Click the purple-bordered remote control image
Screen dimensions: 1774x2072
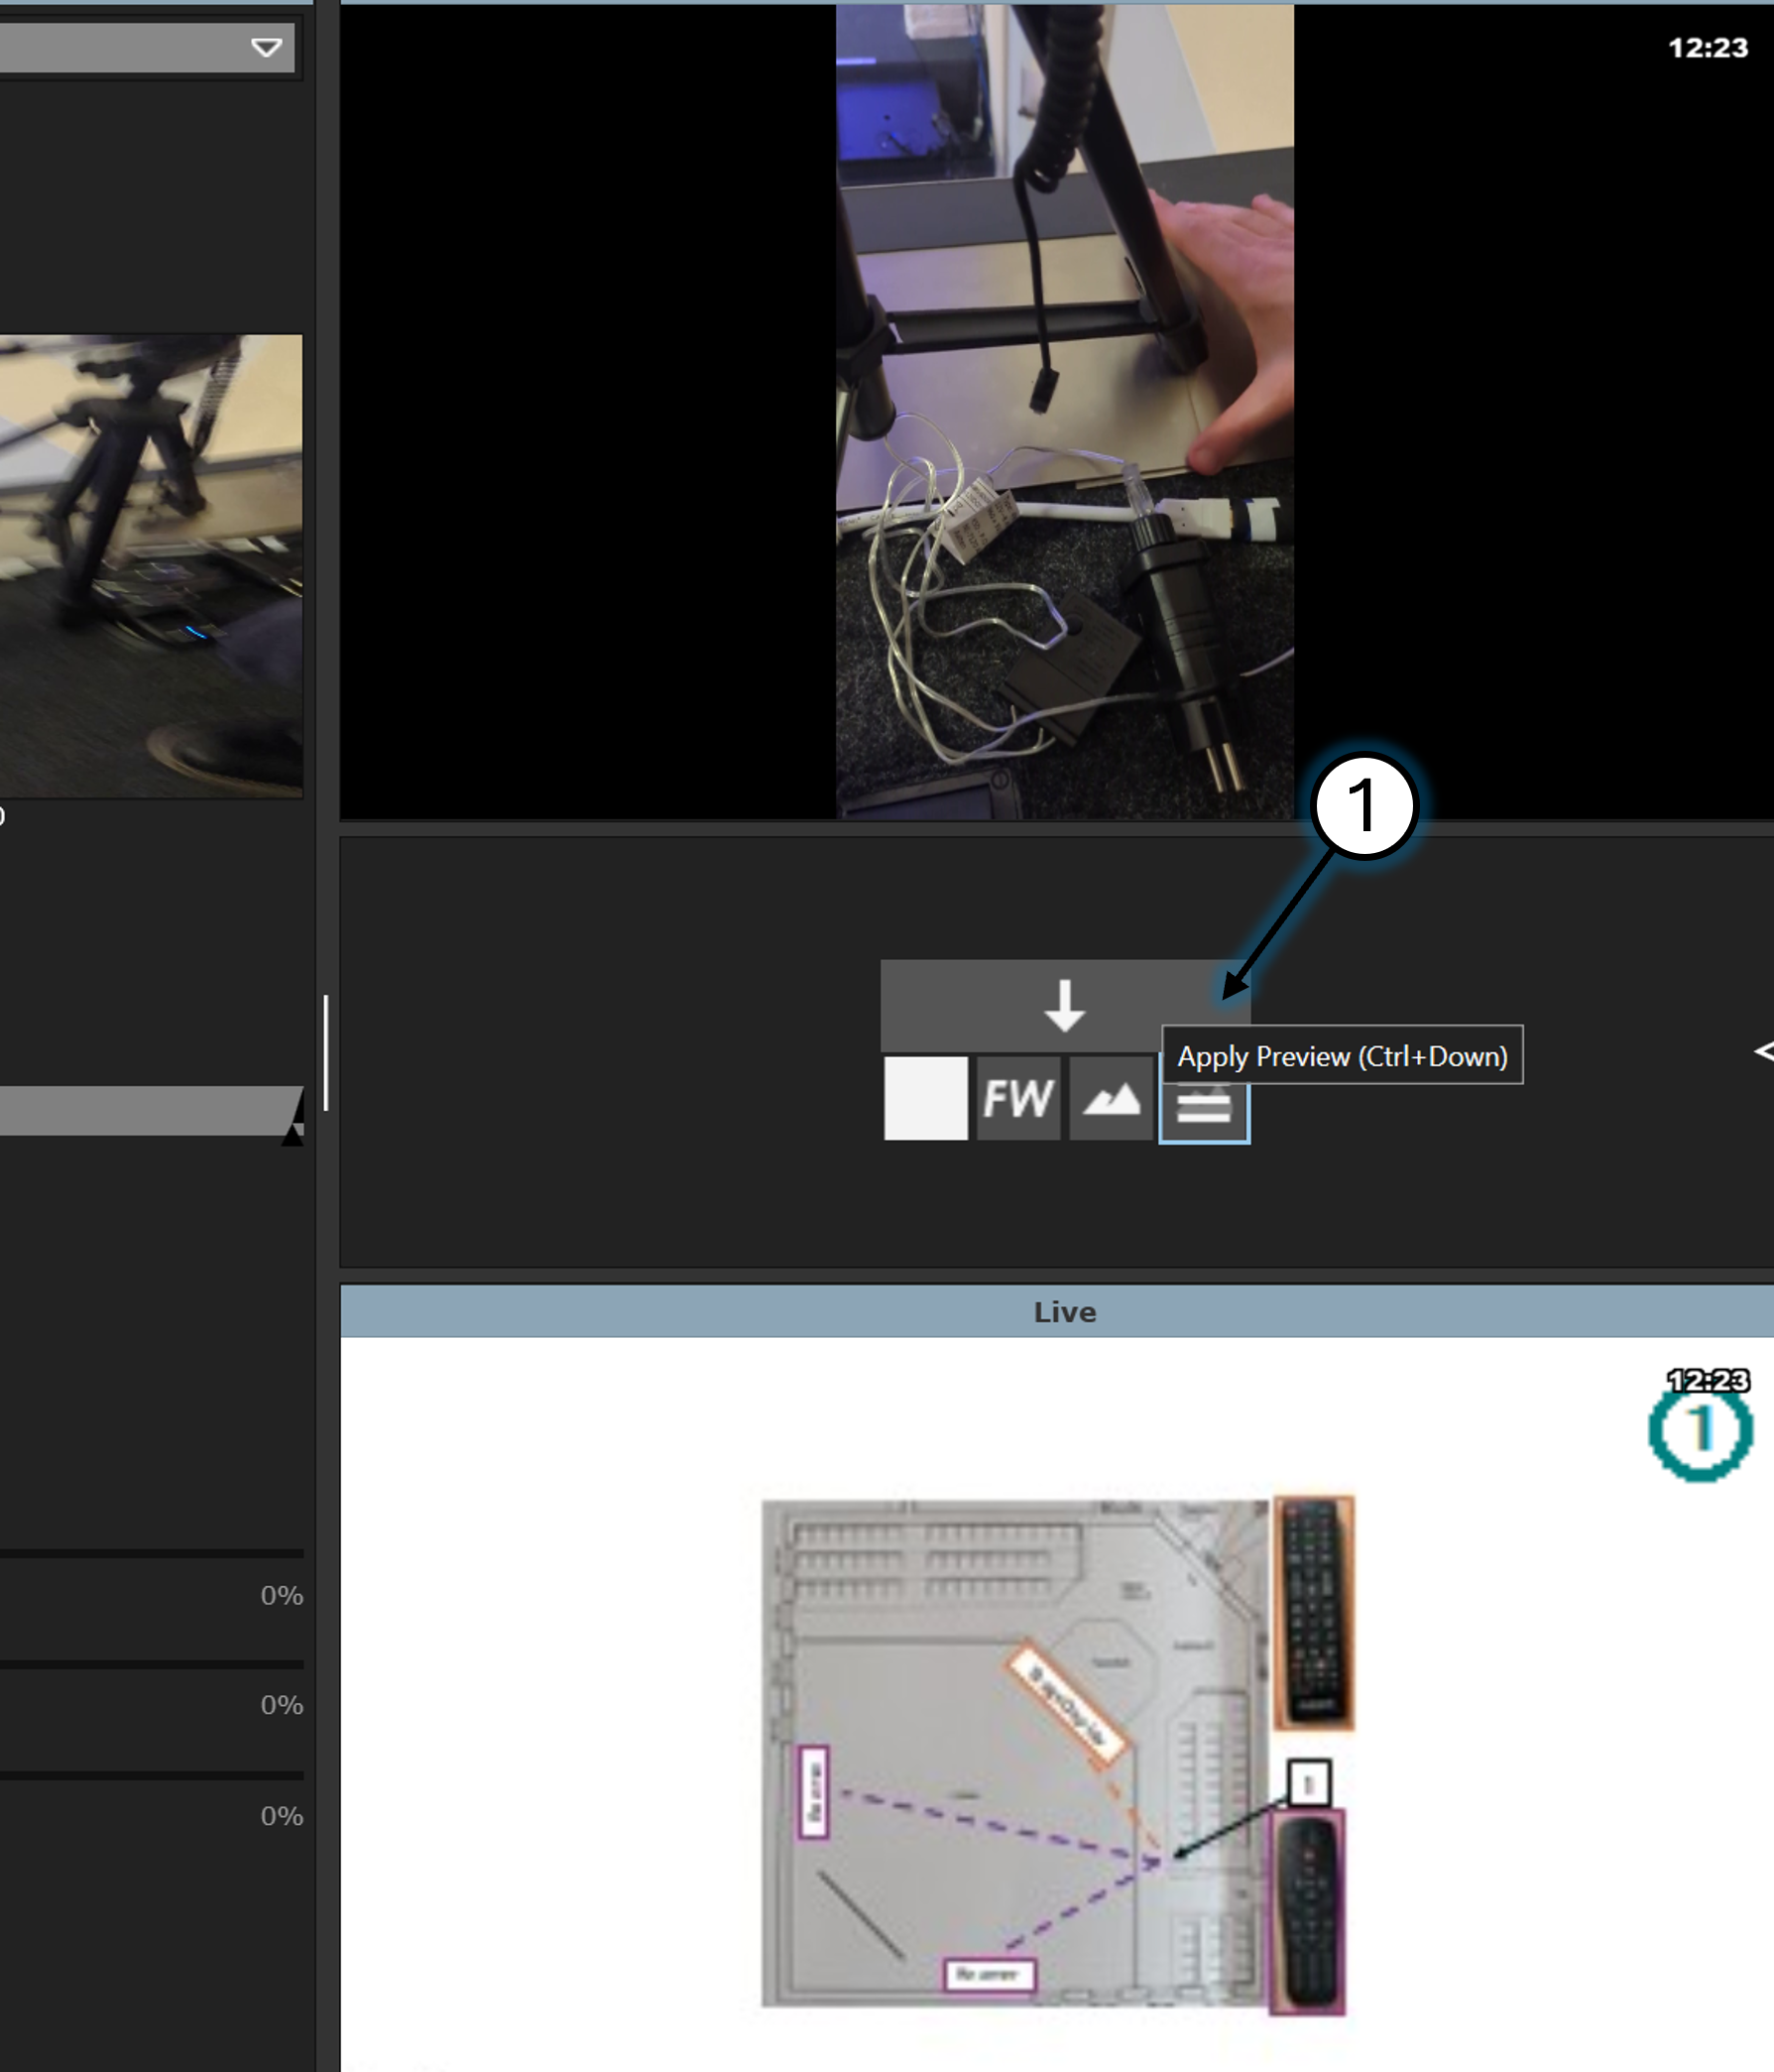[1307, 1911]
